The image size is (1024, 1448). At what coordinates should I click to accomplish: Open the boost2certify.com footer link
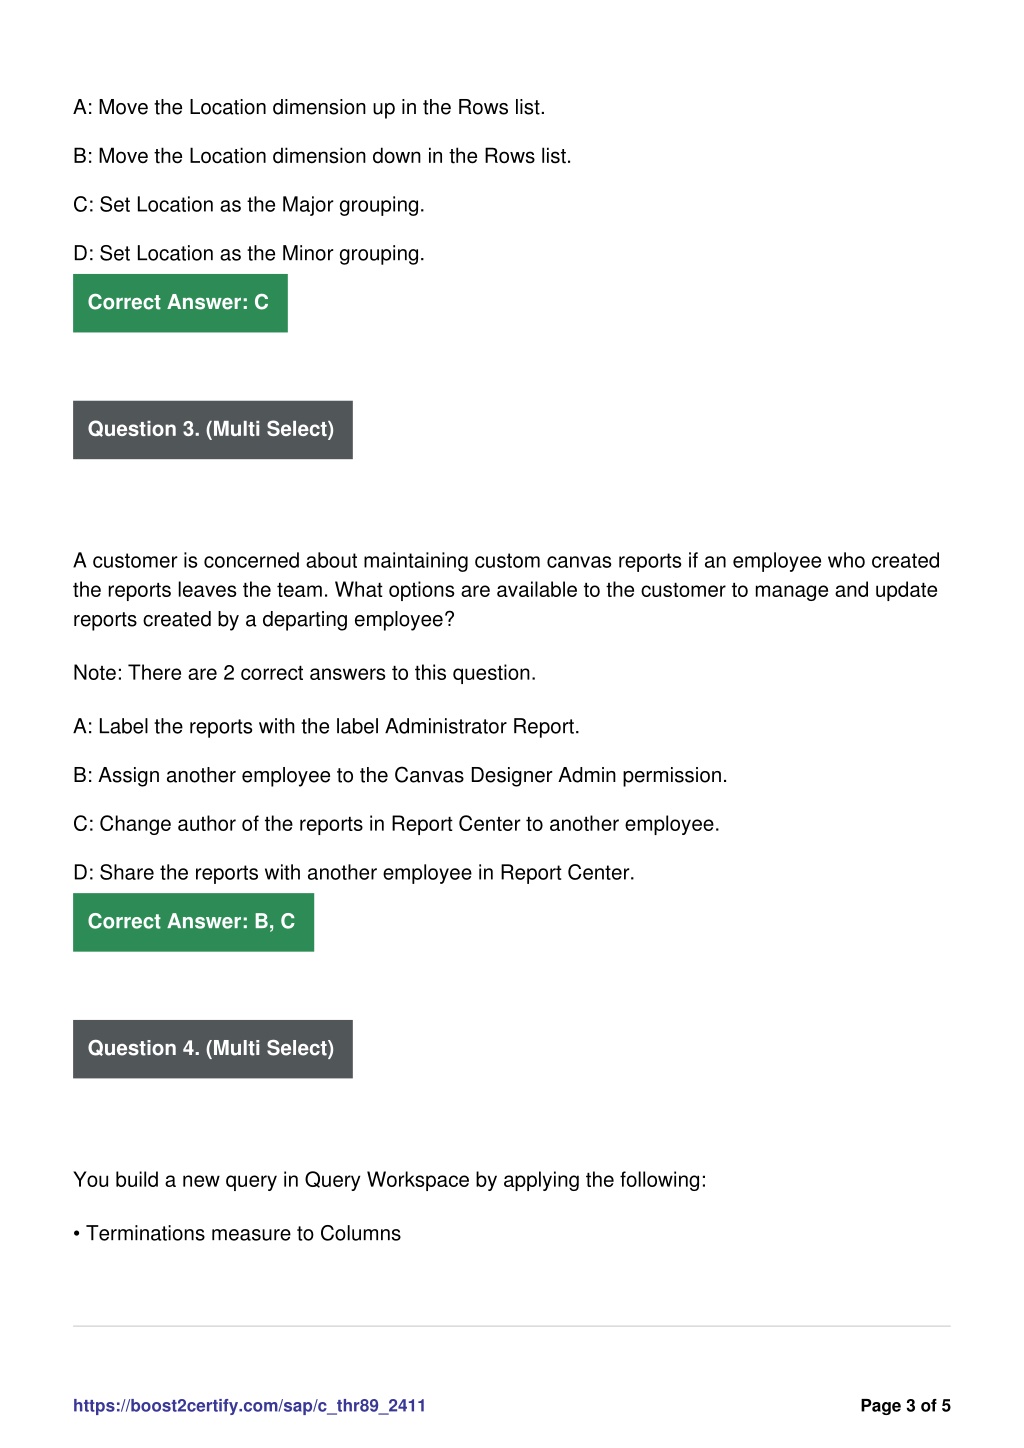(x=249, y=1405)
